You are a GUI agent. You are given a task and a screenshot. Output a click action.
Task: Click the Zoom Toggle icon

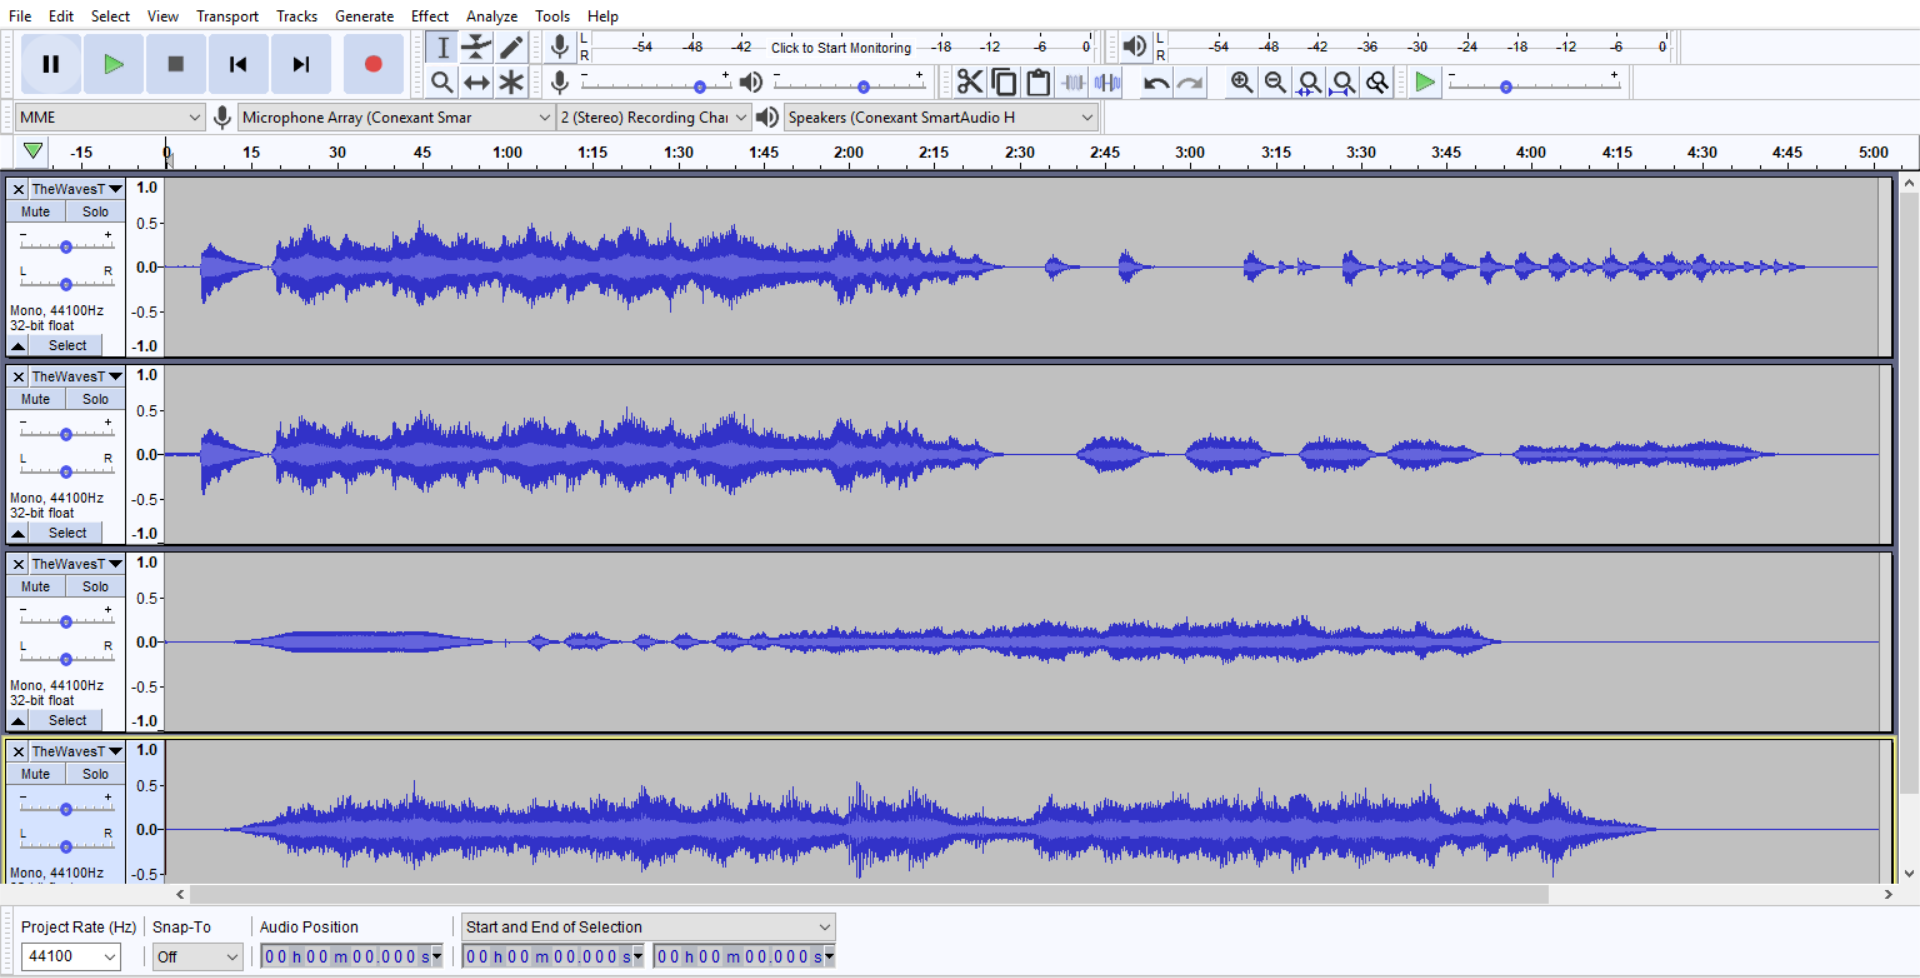1377,82
